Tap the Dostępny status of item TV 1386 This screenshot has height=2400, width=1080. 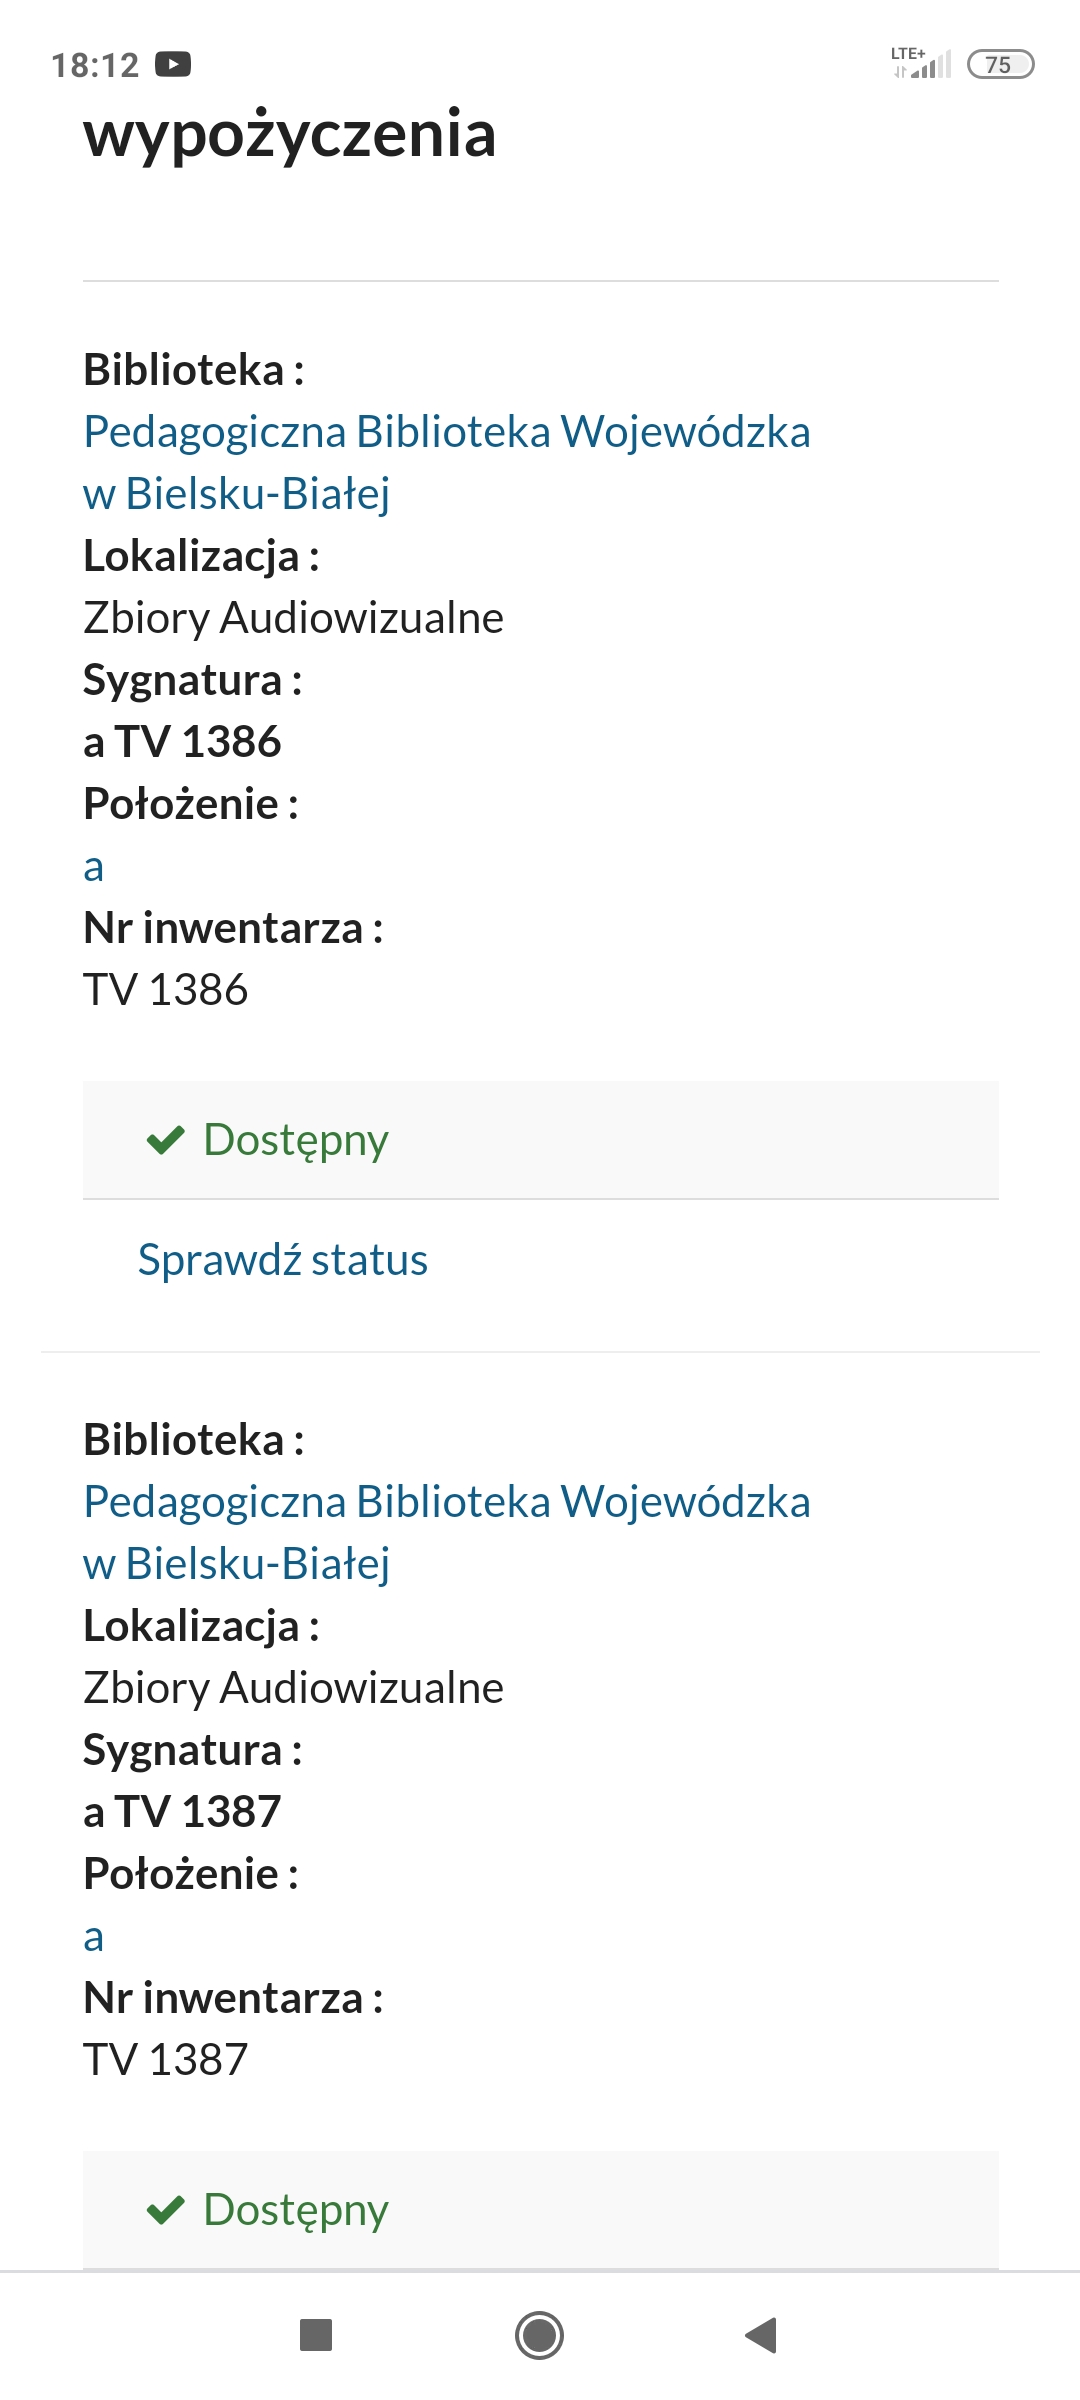296,1140
